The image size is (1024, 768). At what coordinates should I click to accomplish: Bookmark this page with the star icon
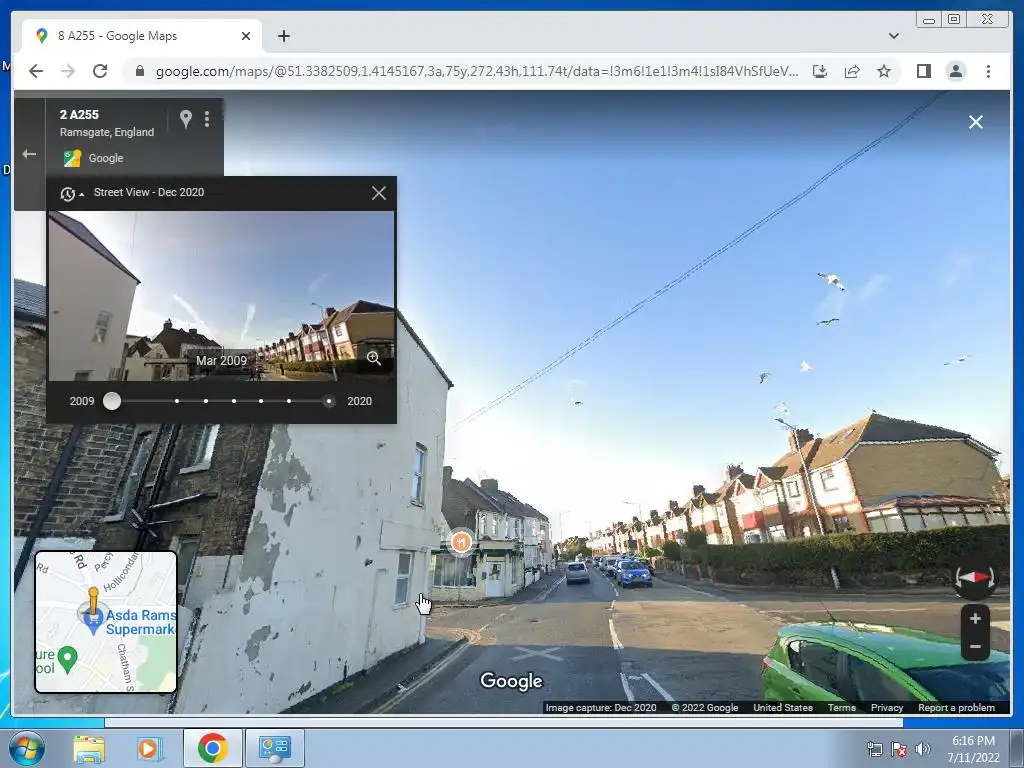click(884, 71)
